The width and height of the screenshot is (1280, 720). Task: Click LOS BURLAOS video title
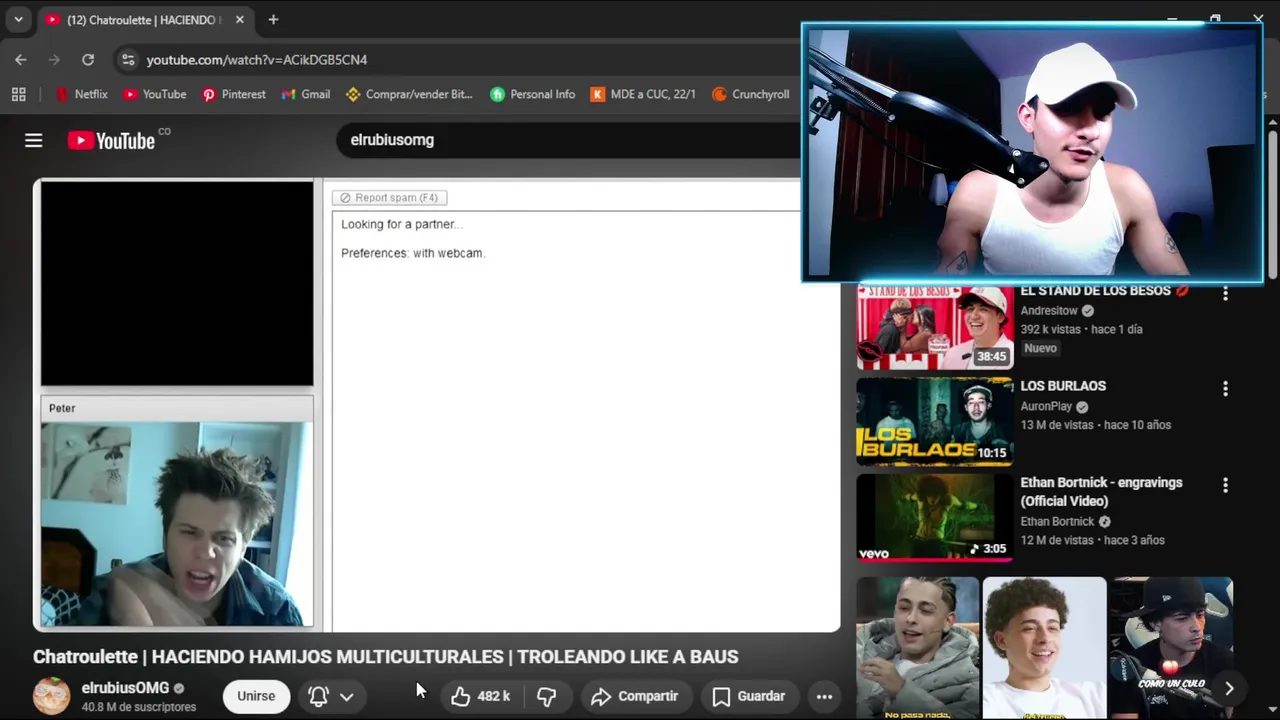(x=1063, y=386)
